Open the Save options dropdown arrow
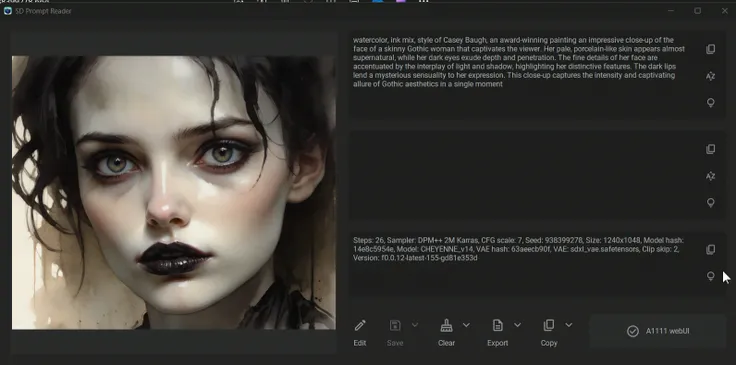 pyautogui.click(x=415, y=325)
